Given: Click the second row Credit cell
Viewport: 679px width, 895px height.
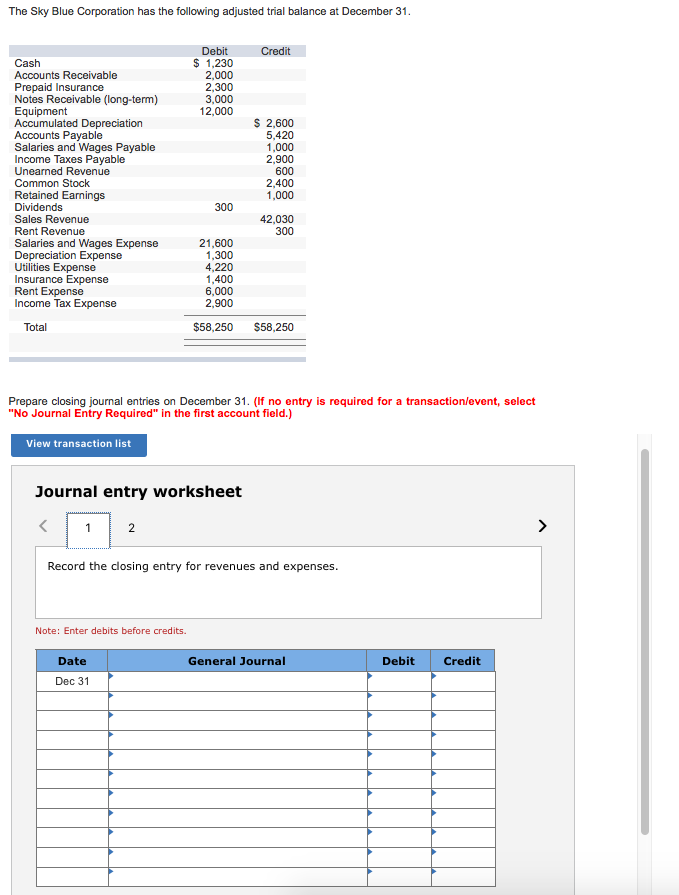Looking at the screenshot, I should tap(462, 701).
